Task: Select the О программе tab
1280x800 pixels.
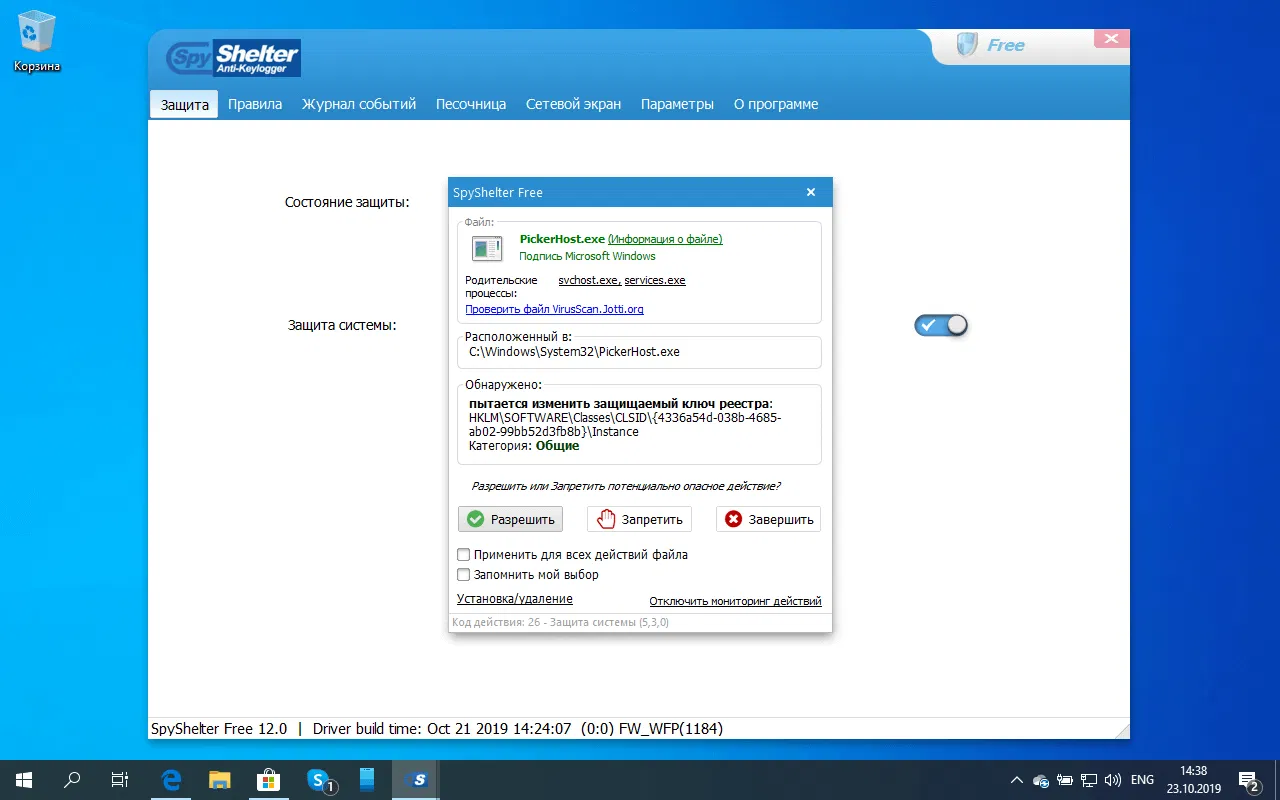Action: [x=776, y=104]
